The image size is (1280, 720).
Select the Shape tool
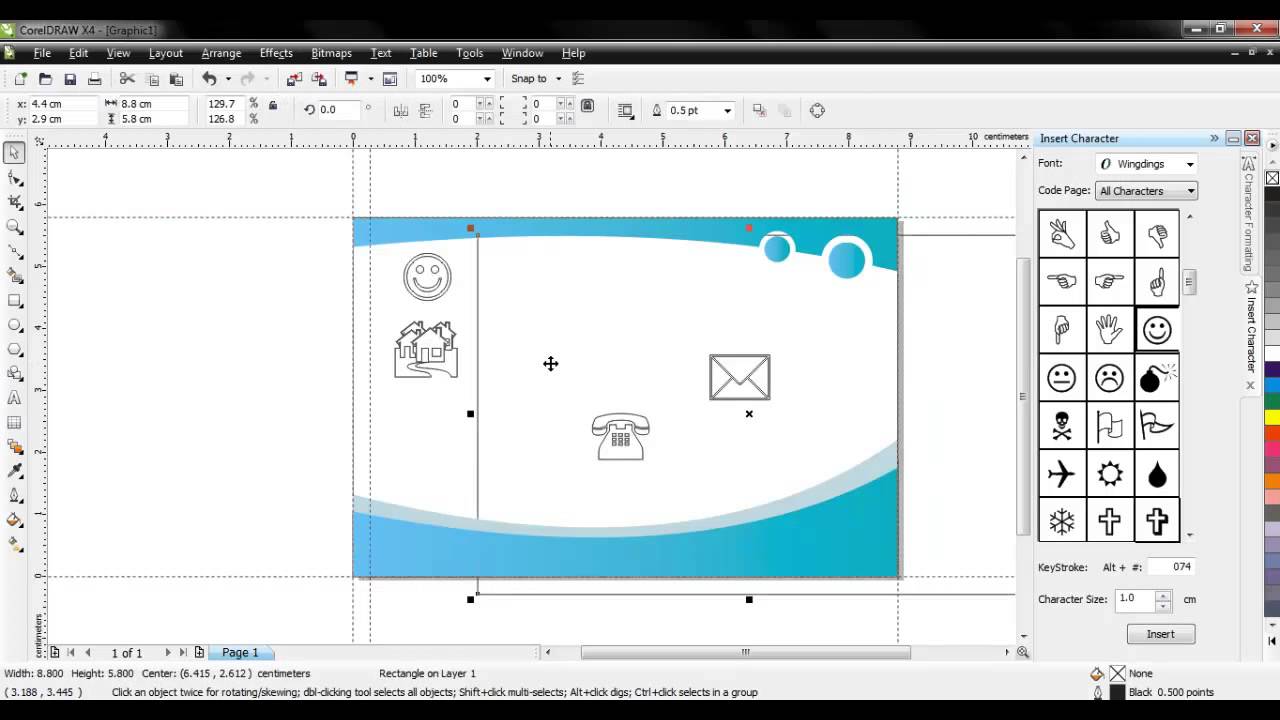(x=14, y=178)
